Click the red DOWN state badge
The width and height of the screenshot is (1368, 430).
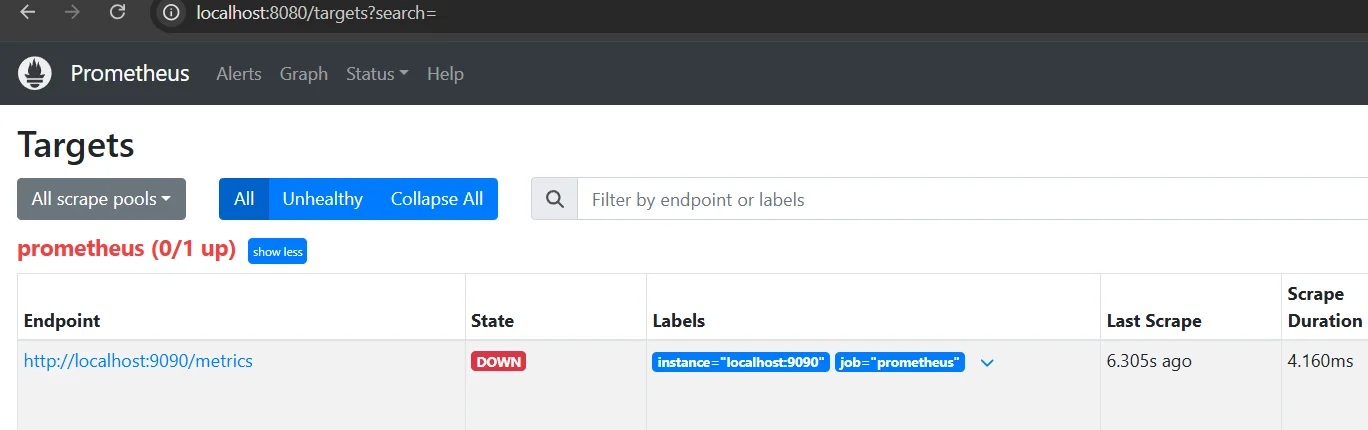(x=498, y=362)
